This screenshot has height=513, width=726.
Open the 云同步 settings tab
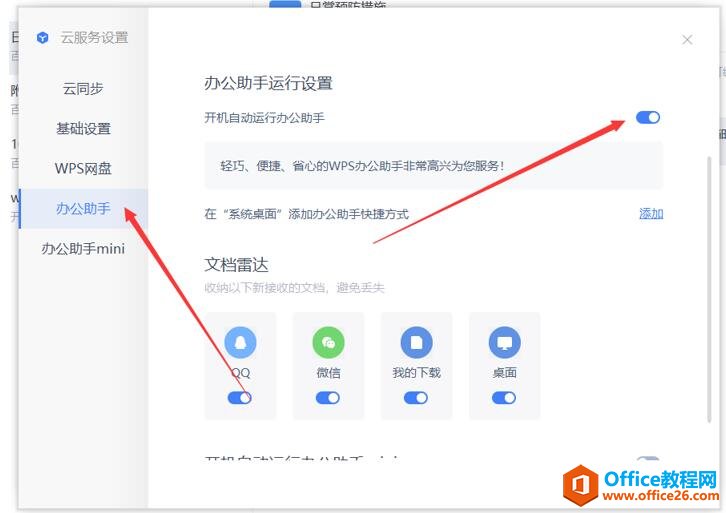tap(83, 88)
